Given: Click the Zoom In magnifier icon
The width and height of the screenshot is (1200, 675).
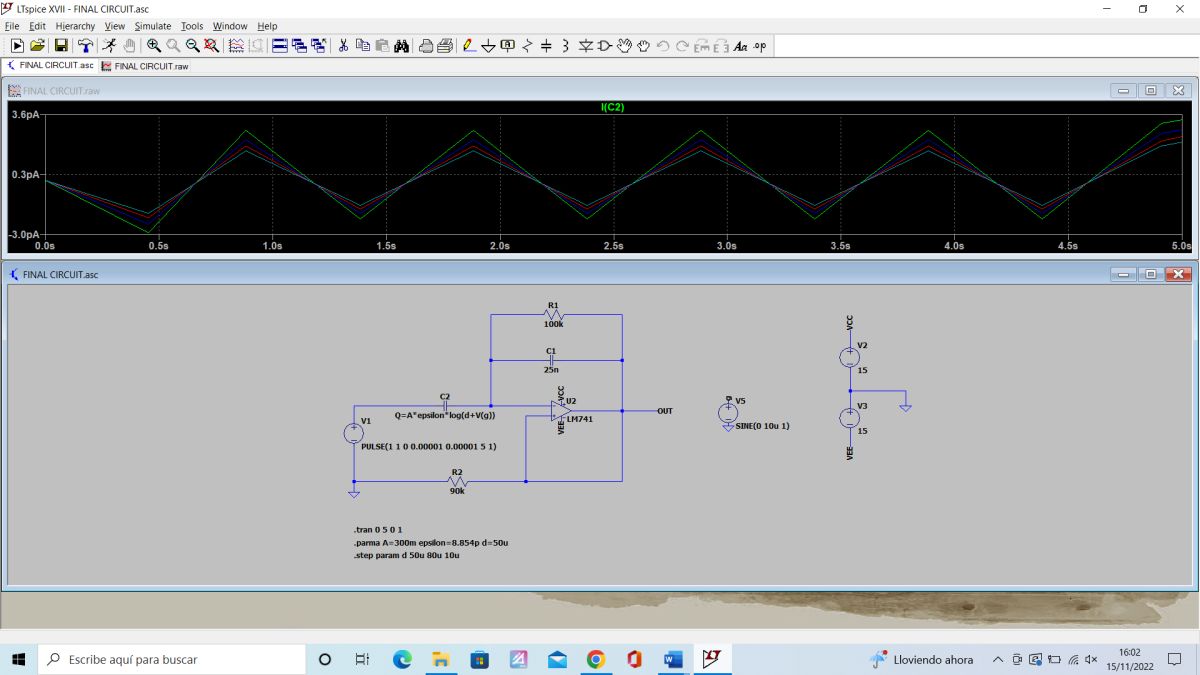Looking at the screenshot, I should (154, 46).
